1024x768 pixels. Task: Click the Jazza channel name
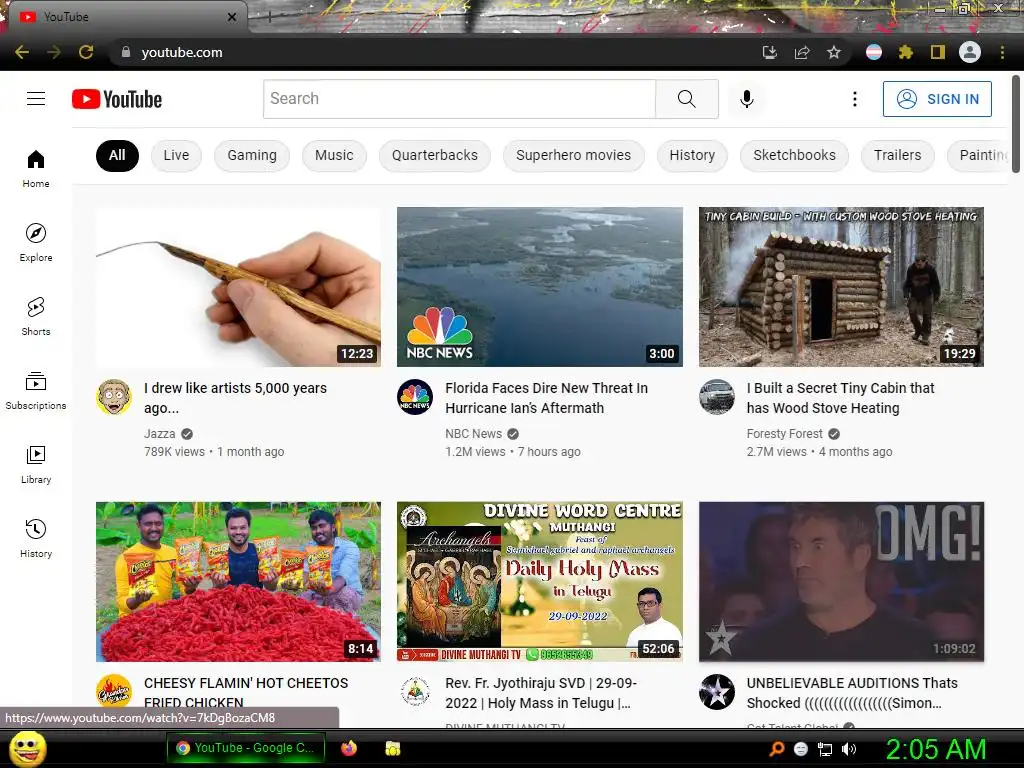pyautogui.click(x=159, y=434)
